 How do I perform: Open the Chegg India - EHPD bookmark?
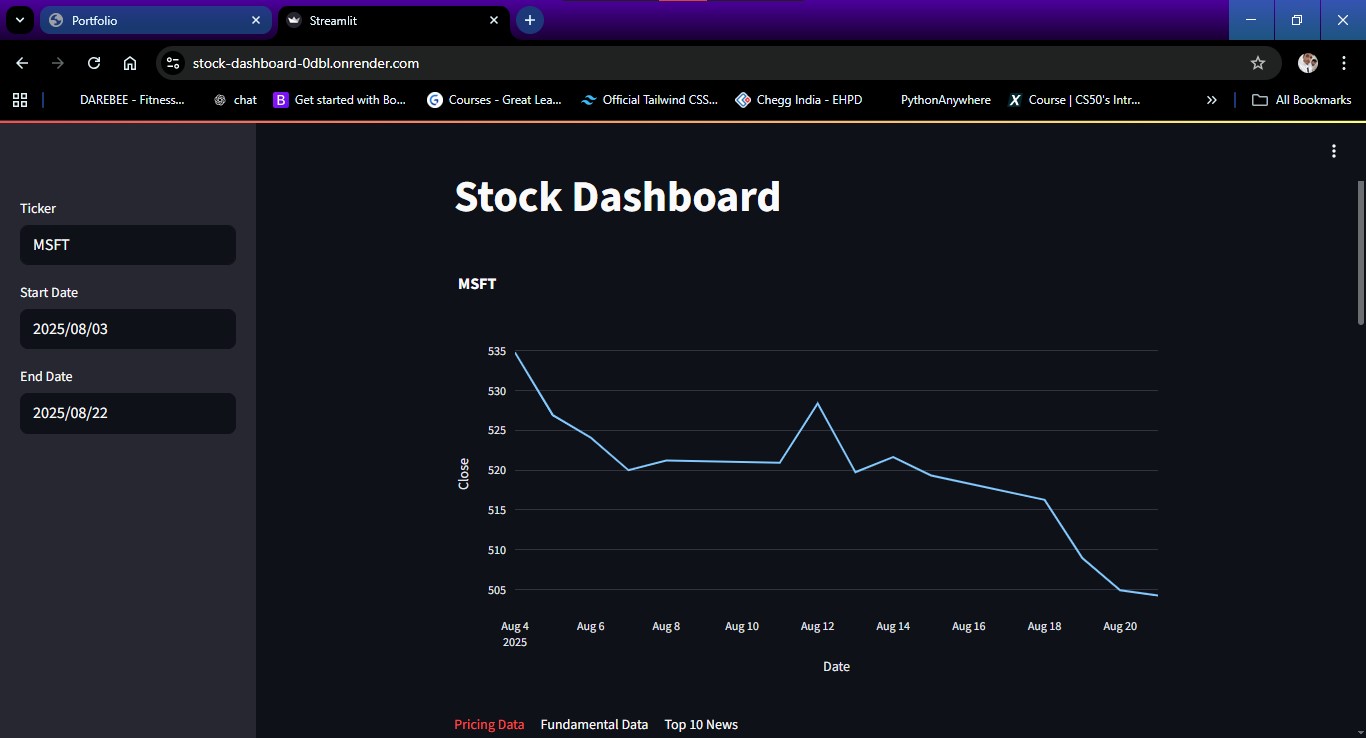tap(798, 99)
